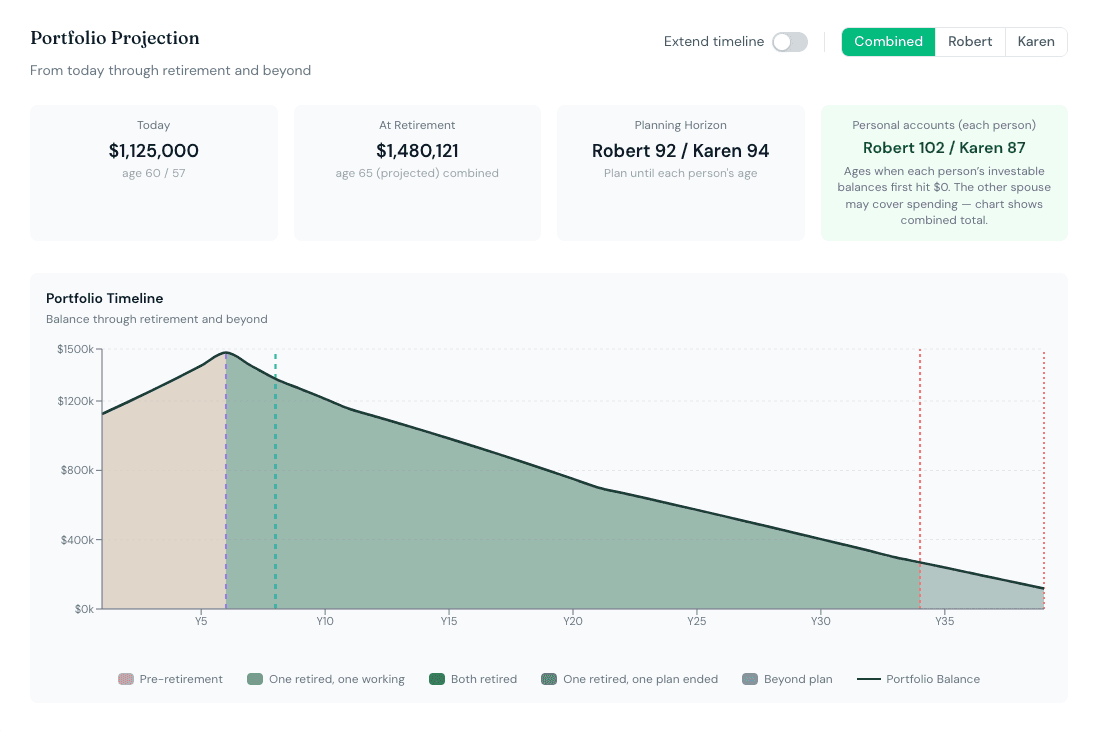
Task: Click the green Personal accounts card
Action: tap(944, 173)
